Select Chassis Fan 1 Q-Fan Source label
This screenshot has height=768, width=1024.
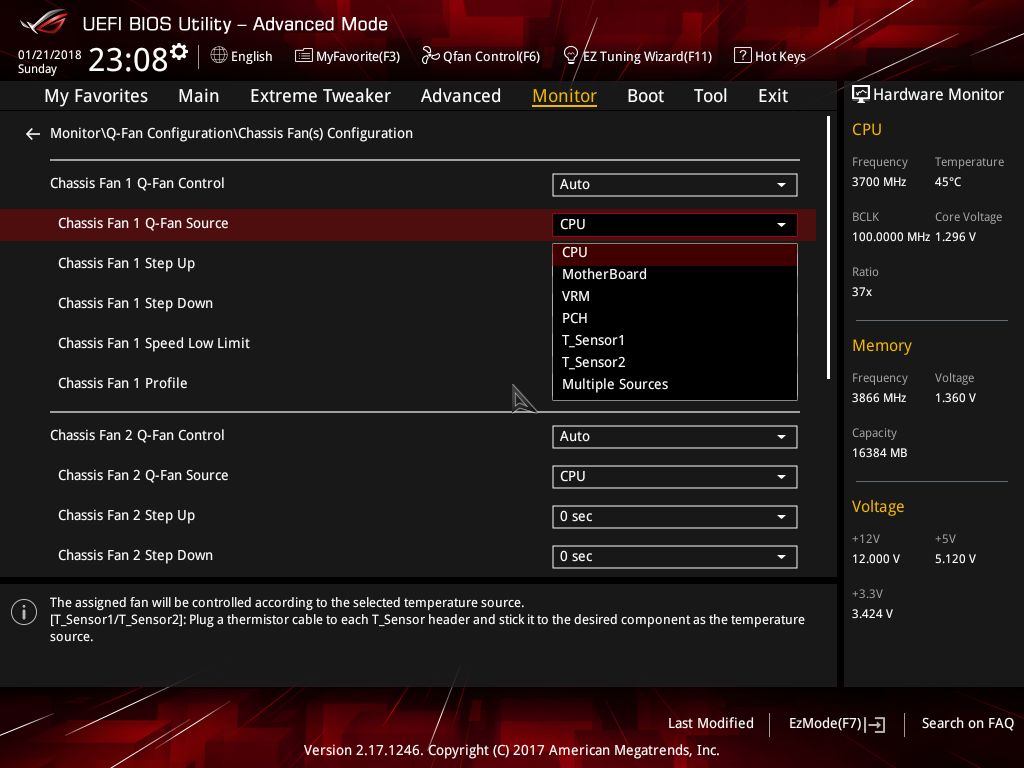[x=143, y=224]
